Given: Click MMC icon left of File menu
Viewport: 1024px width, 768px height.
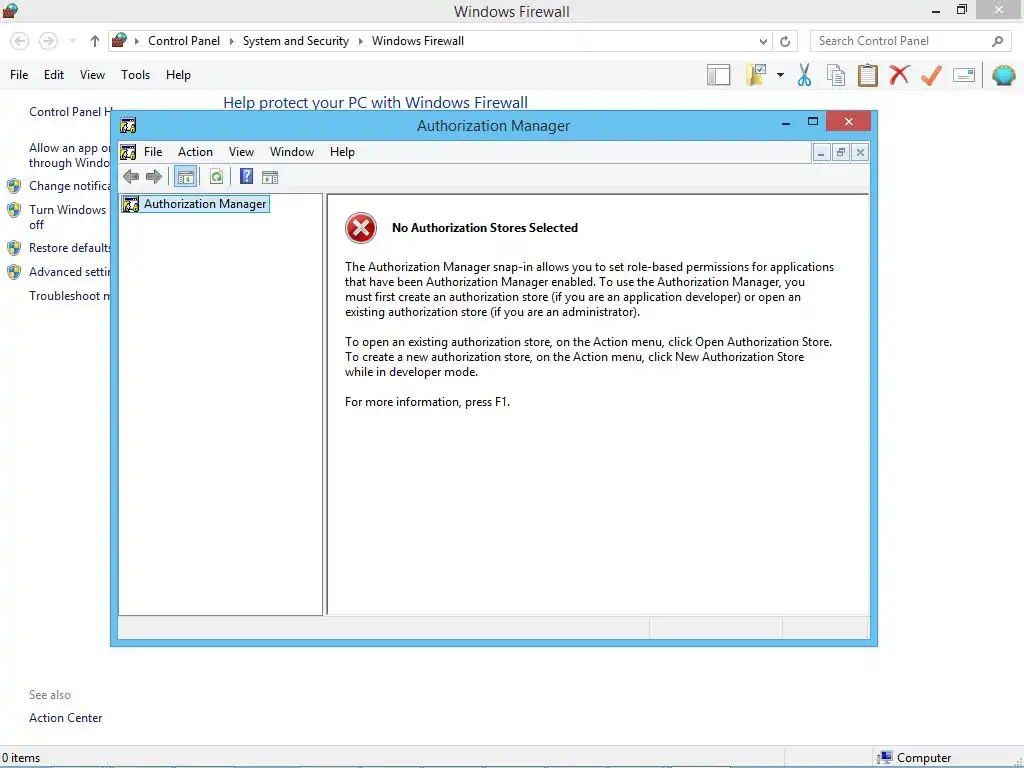Looking at the screenshot, I should 128,152.
